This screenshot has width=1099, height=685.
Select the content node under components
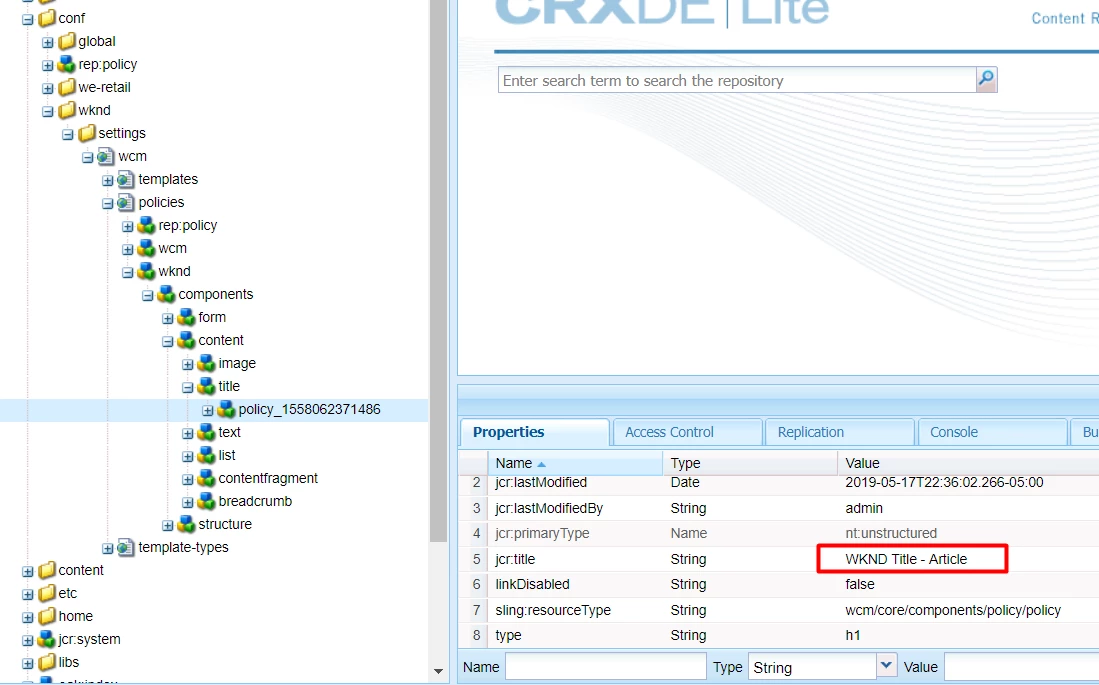221,340
